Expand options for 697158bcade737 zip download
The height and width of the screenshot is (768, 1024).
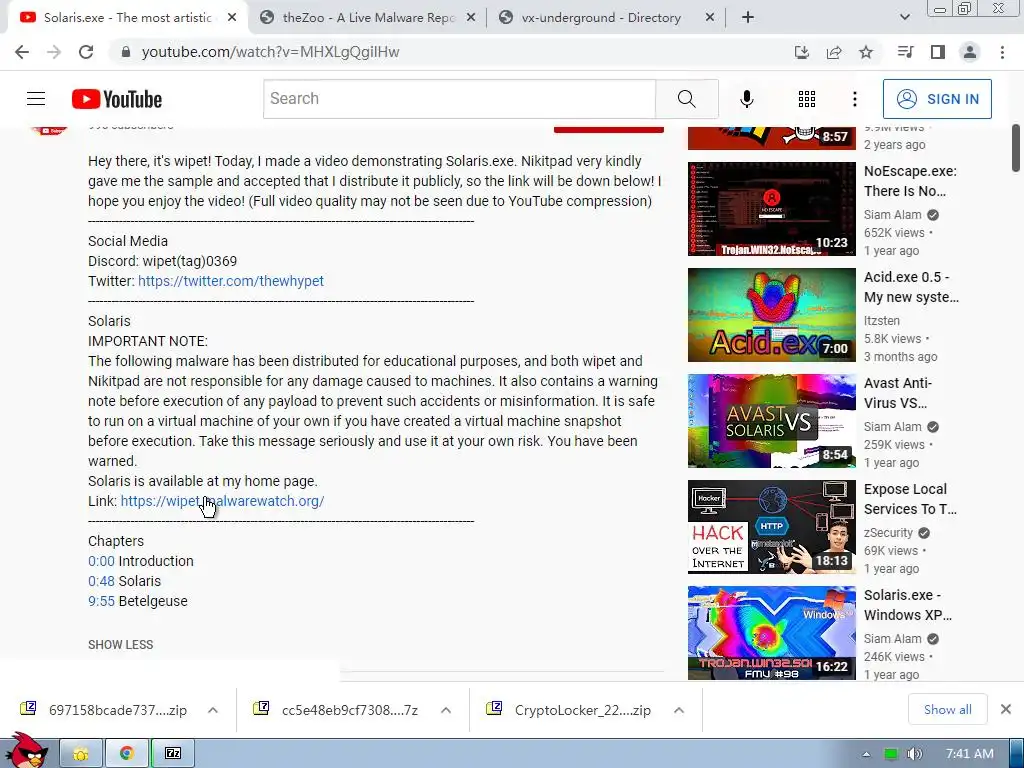point(213,710)
